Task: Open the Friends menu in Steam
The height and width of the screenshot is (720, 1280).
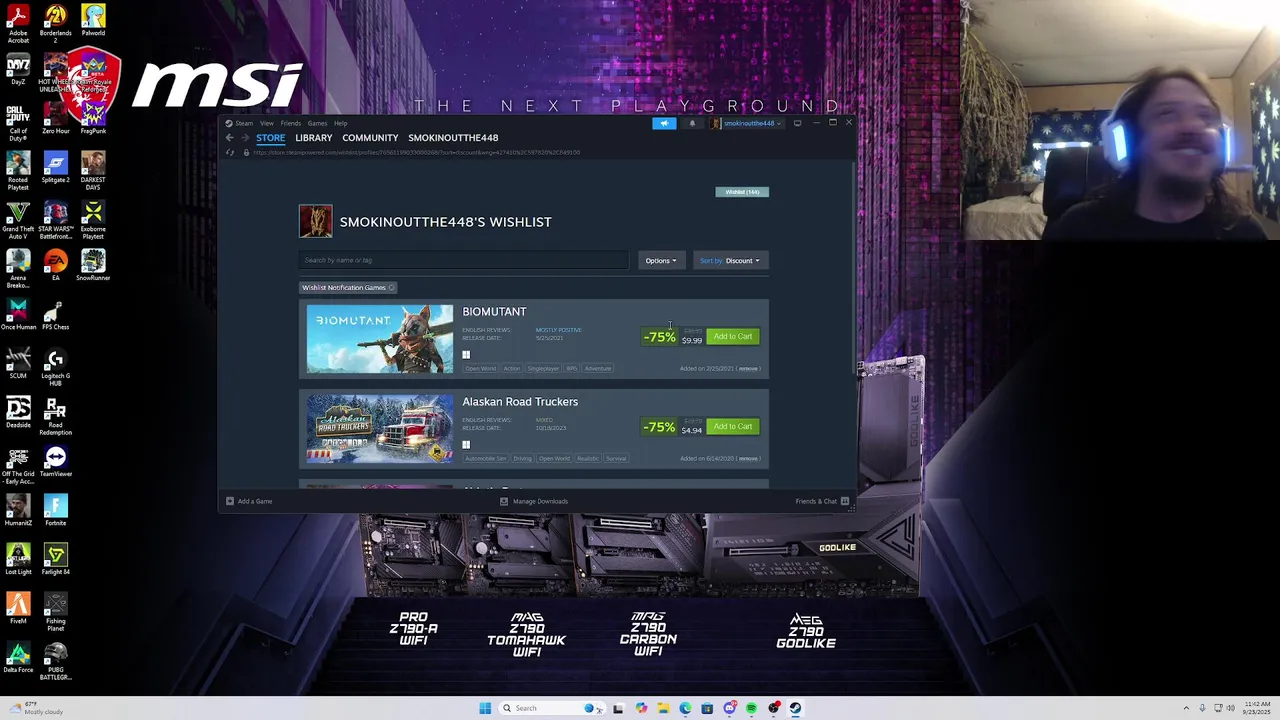Action: tap(291, 123)
